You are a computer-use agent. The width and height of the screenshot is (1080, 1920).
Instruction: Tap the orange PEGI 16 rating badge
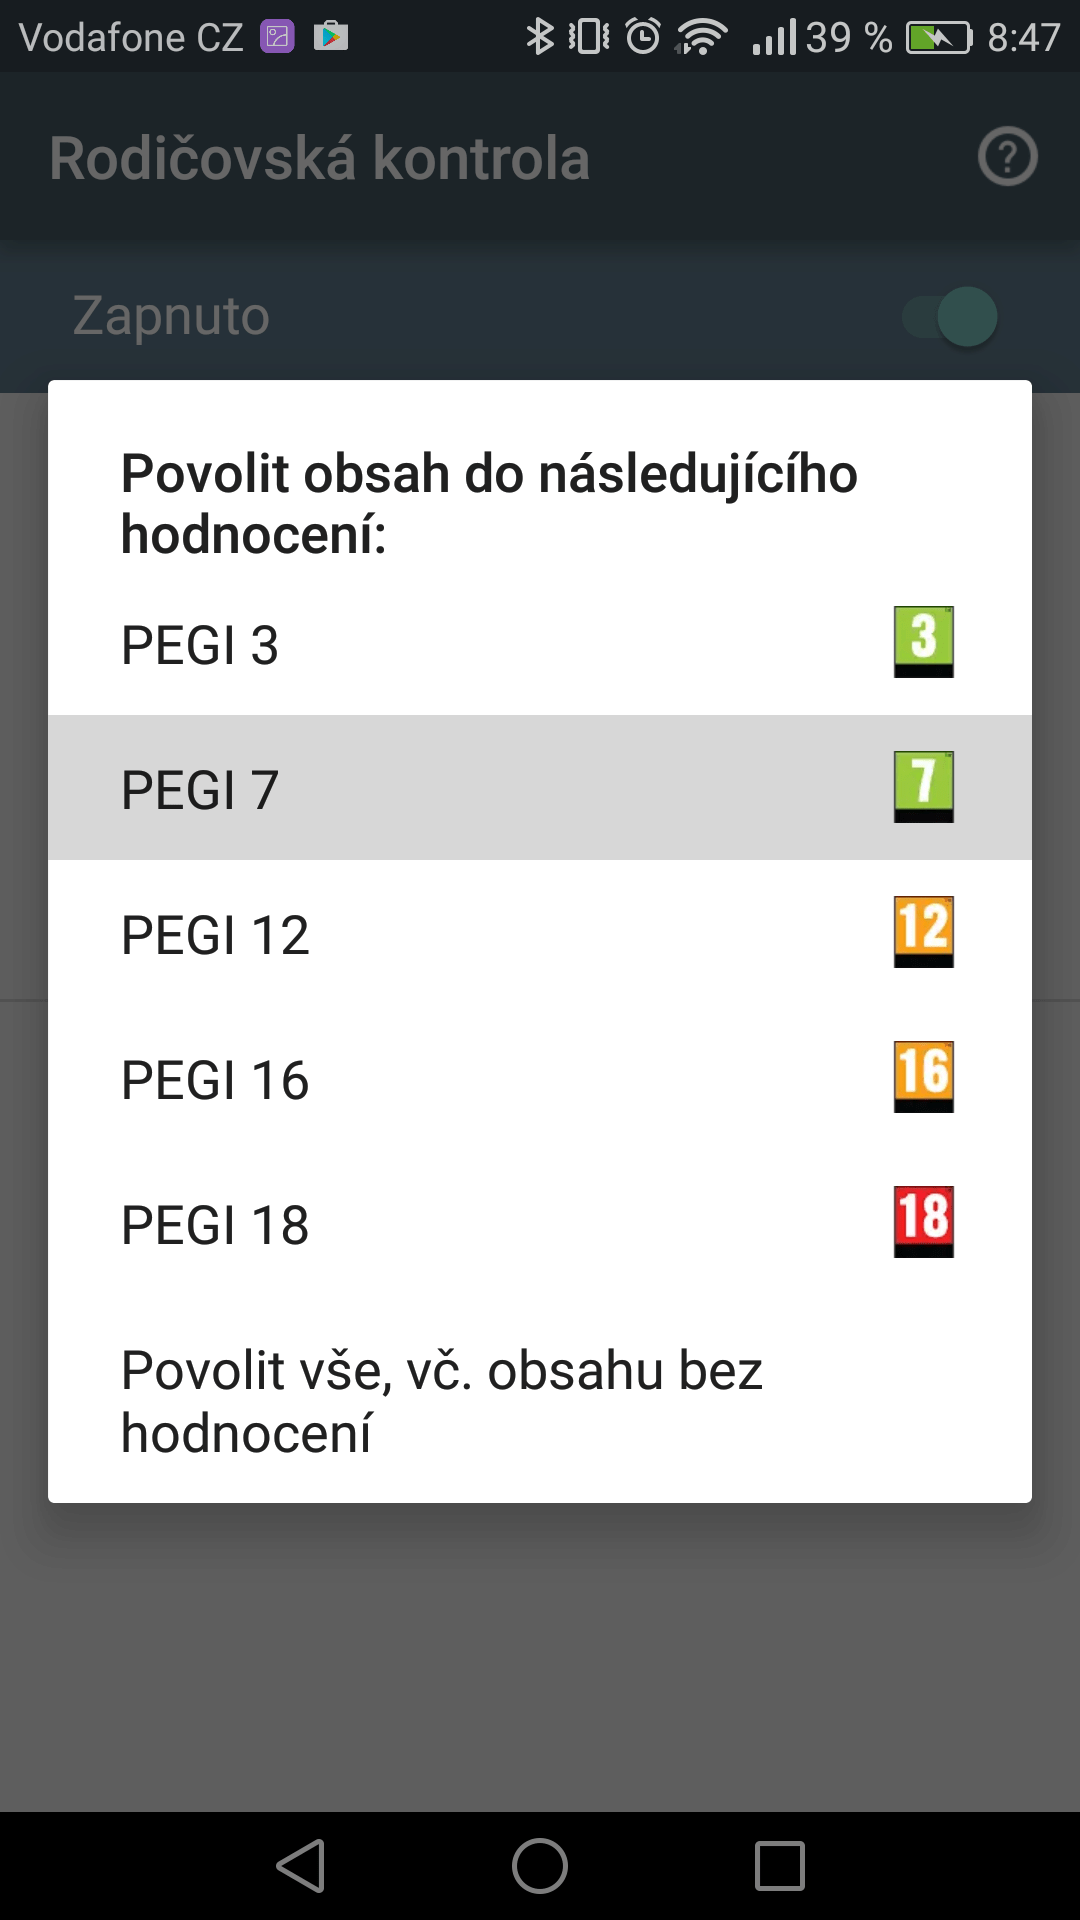click(923, 1077)
